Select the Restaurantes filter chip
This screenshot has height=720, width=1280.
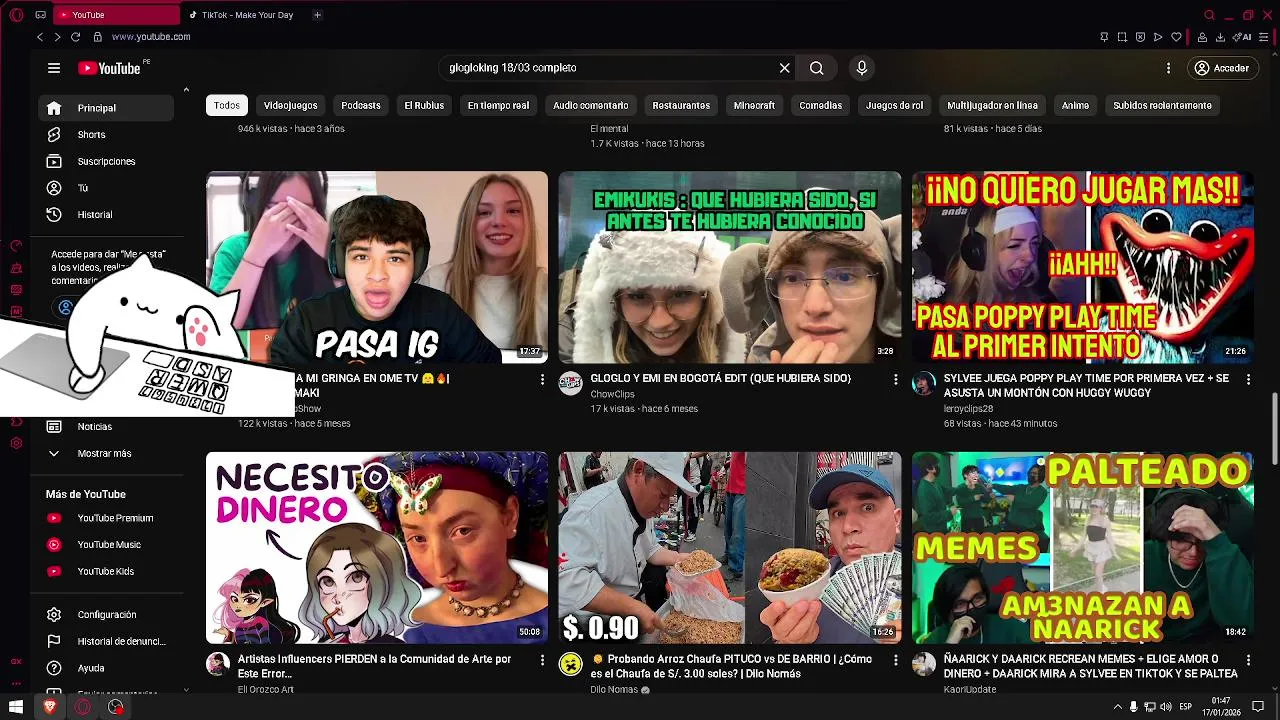pos(681,105)
